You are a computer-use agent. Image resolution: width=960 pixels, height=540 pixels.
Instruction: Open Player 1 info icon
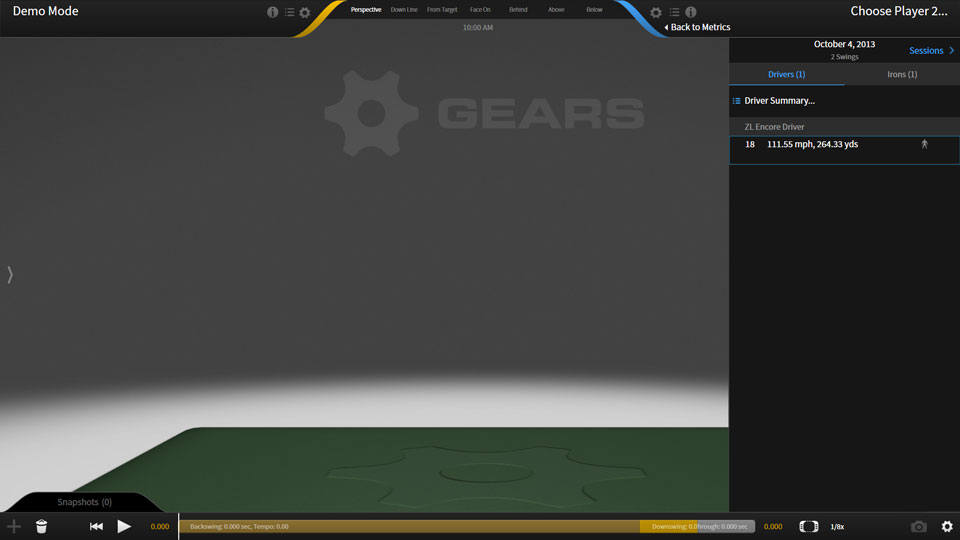coord(272,12)
